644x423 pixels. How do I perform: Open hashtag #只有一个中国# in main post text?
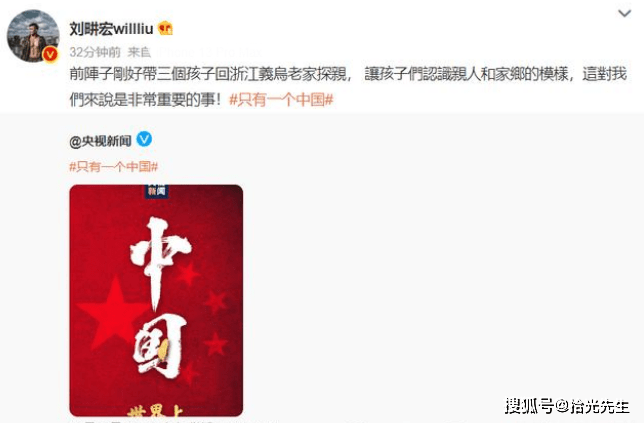281,99
